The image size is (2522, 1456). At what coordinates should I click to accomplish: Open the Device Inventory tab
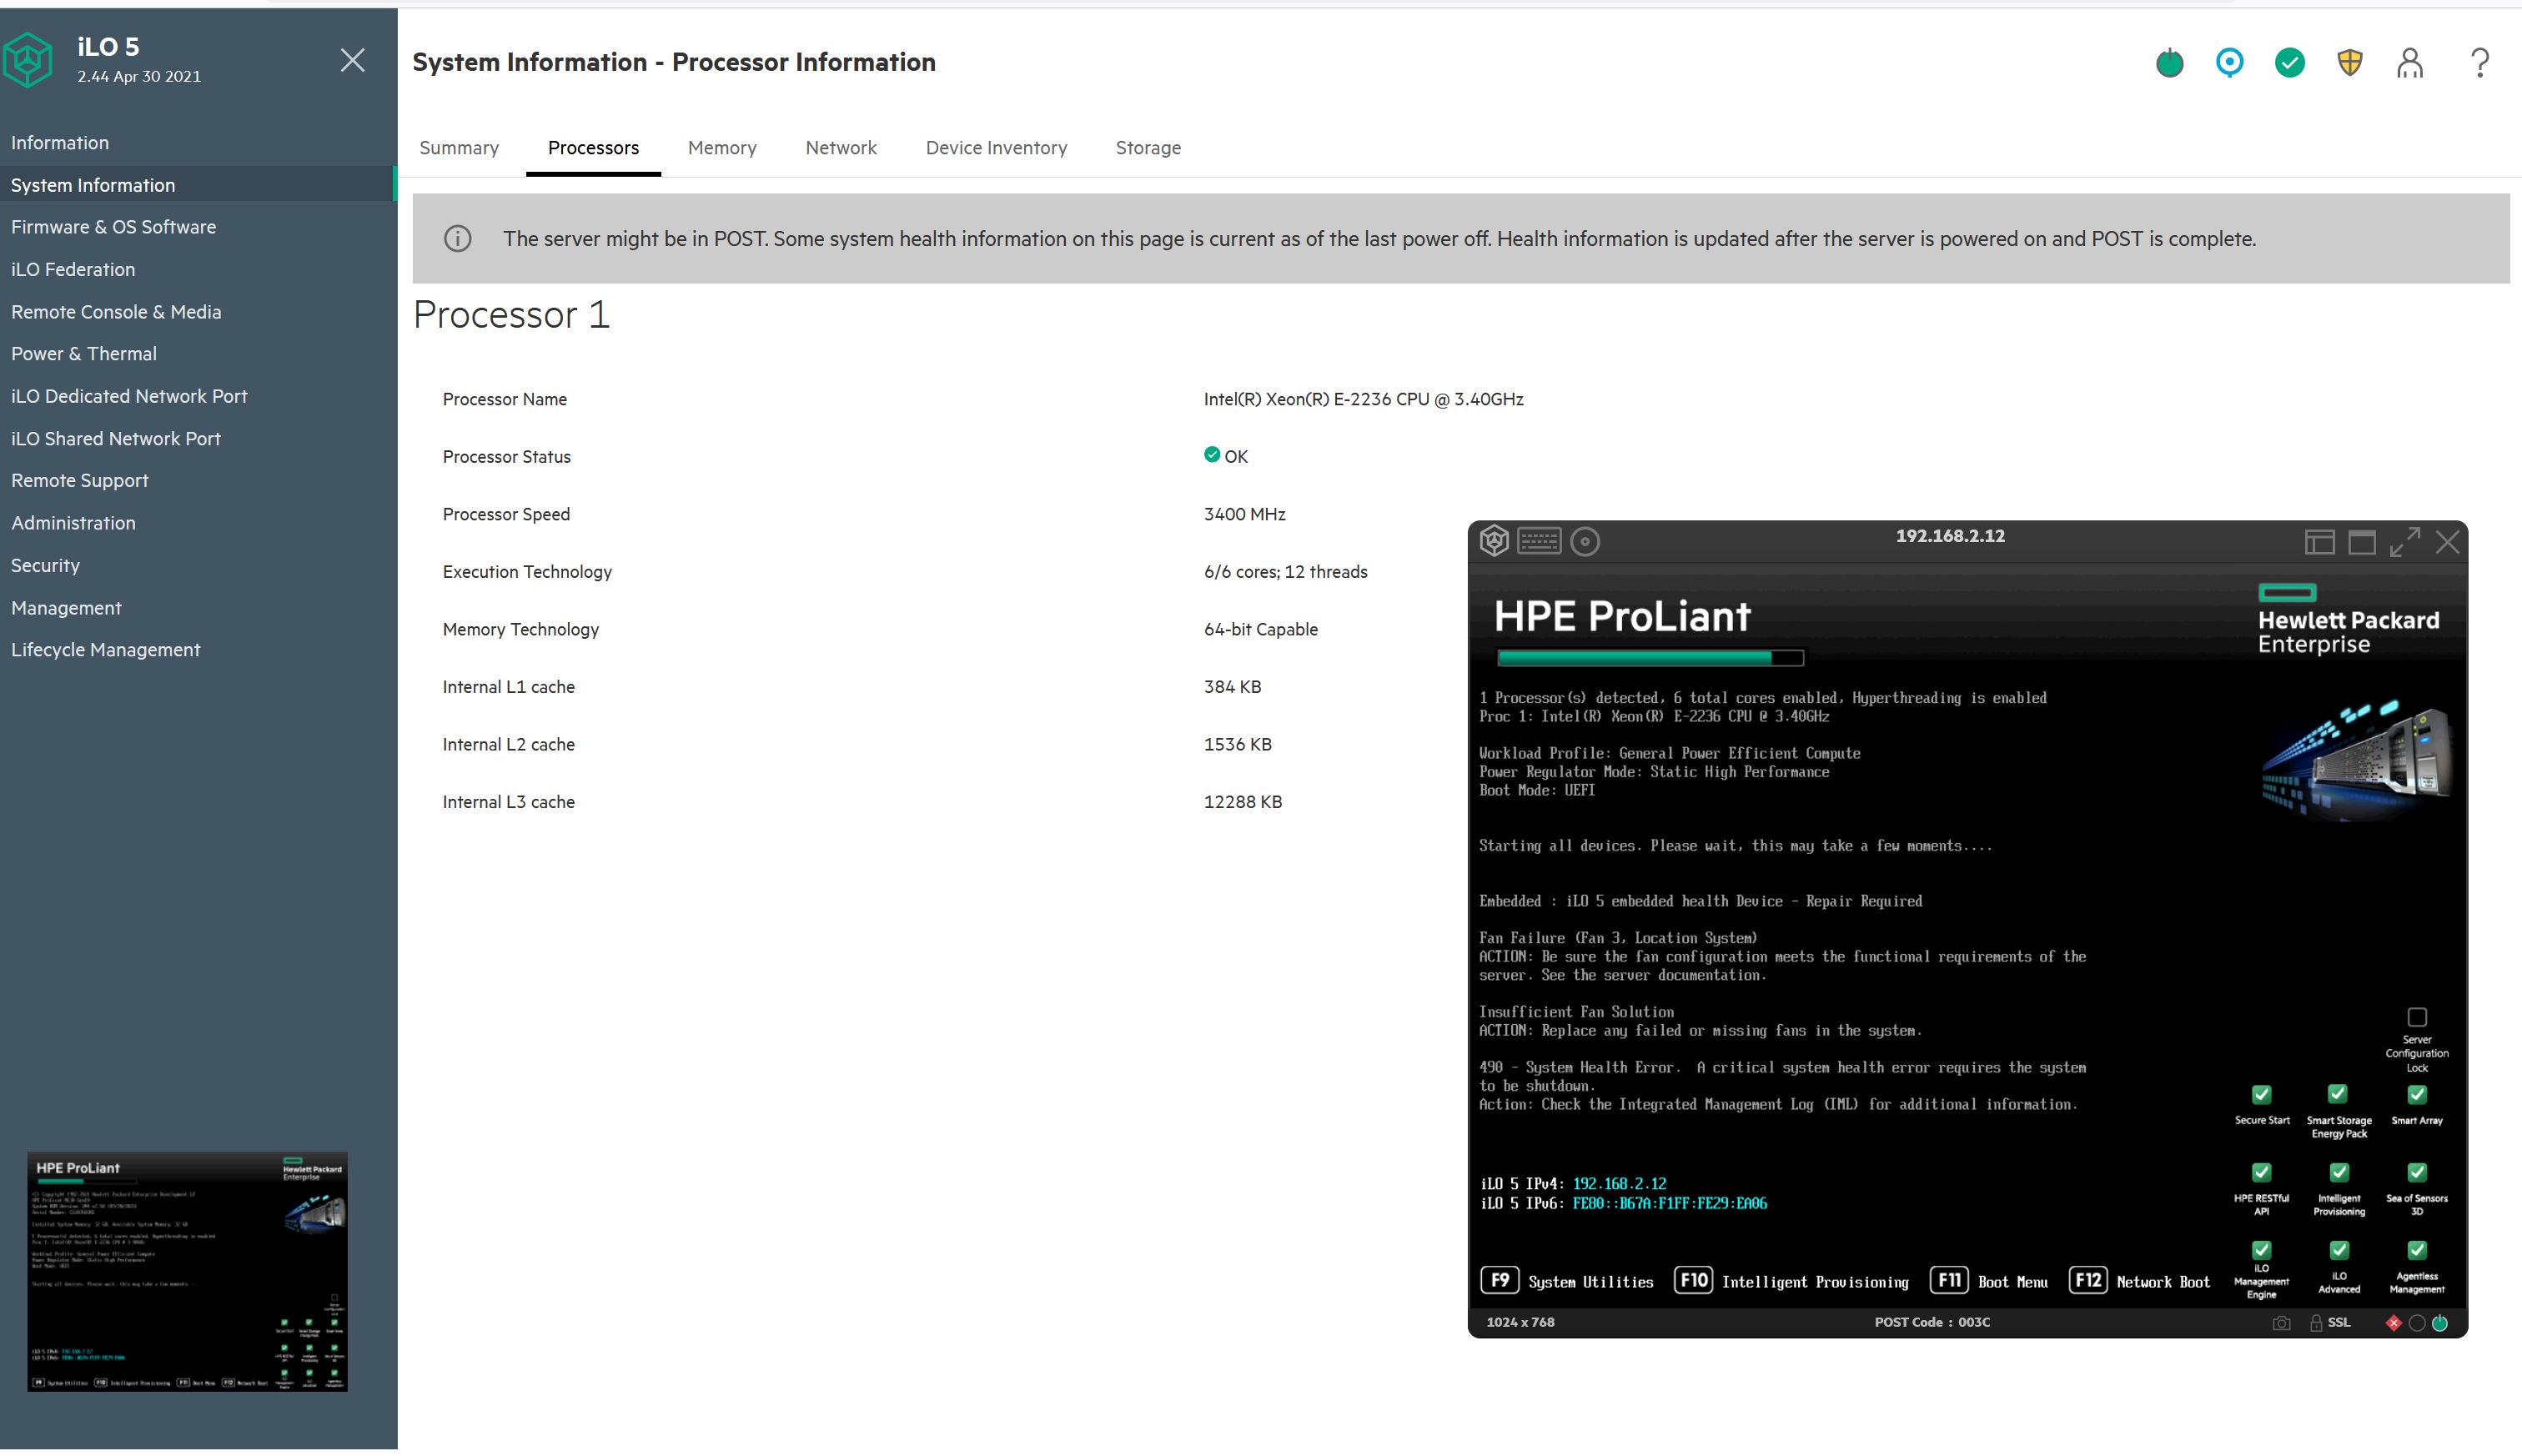pos(996,148)
